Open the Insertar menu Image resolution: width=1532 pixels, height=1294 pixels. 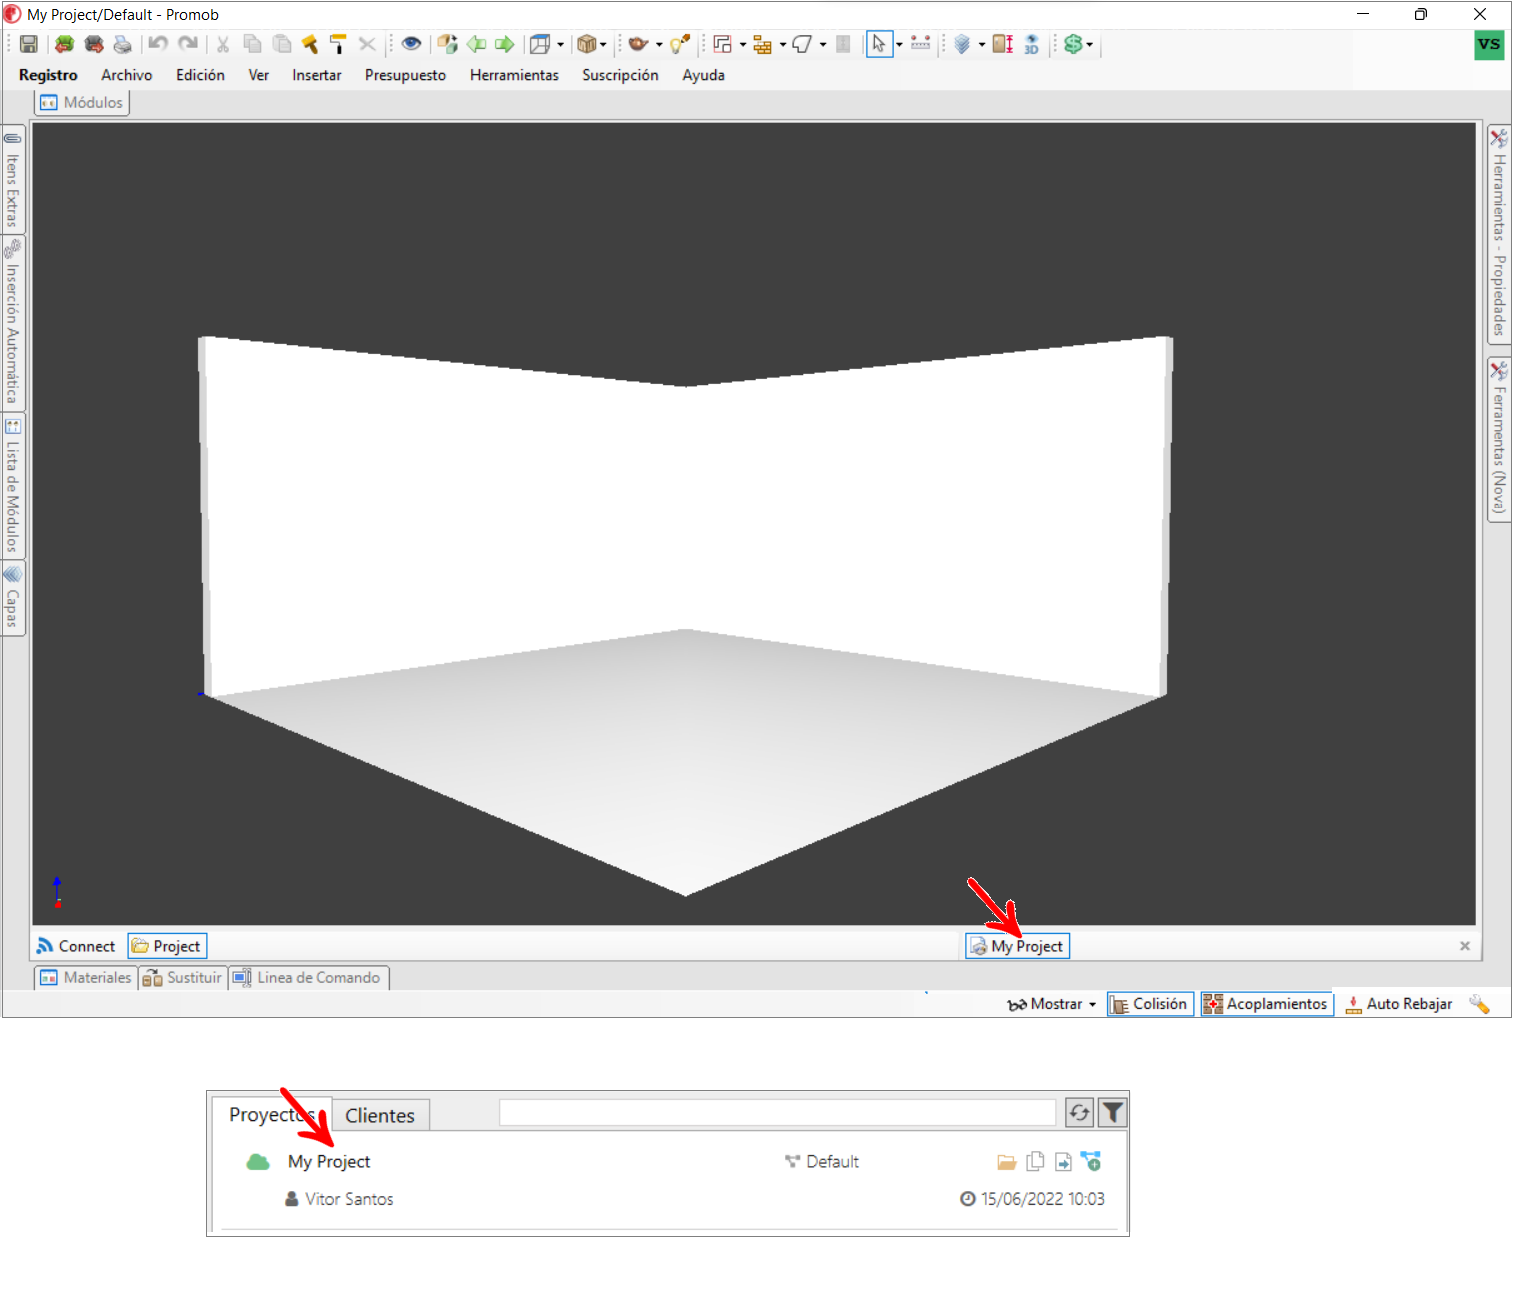317,75
